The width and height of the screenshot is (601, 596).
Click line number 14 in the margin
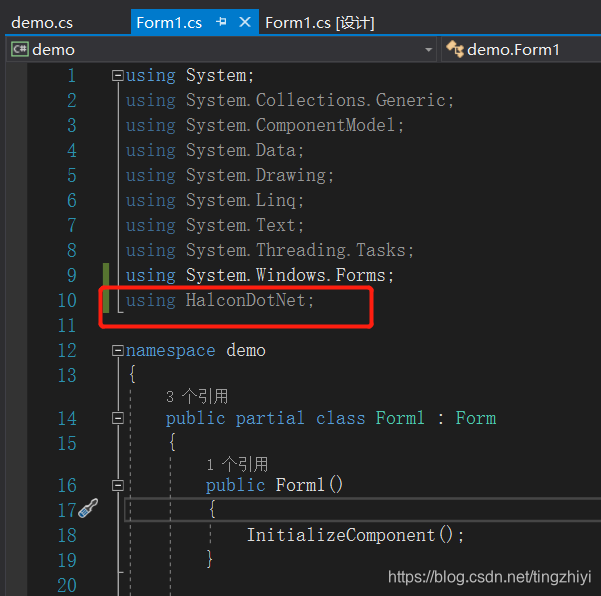point(67,418)
